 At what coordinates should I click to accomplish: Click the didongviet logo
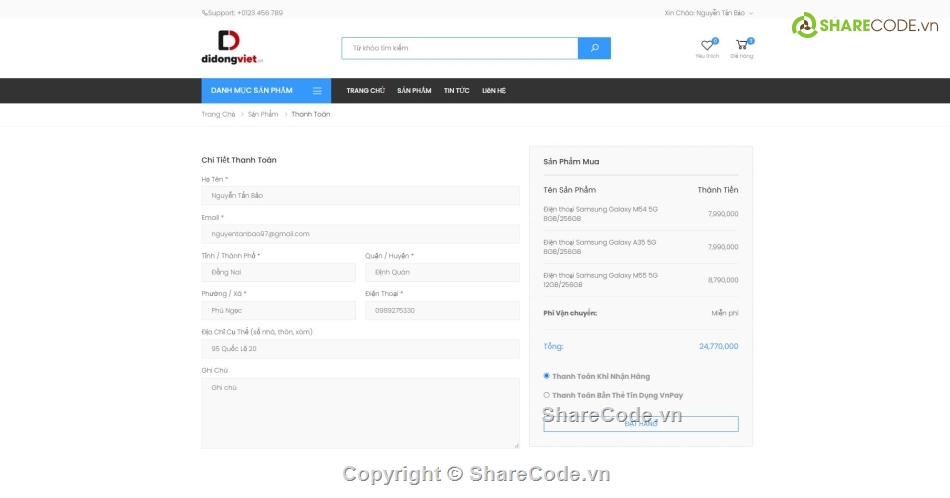(232, 47)
